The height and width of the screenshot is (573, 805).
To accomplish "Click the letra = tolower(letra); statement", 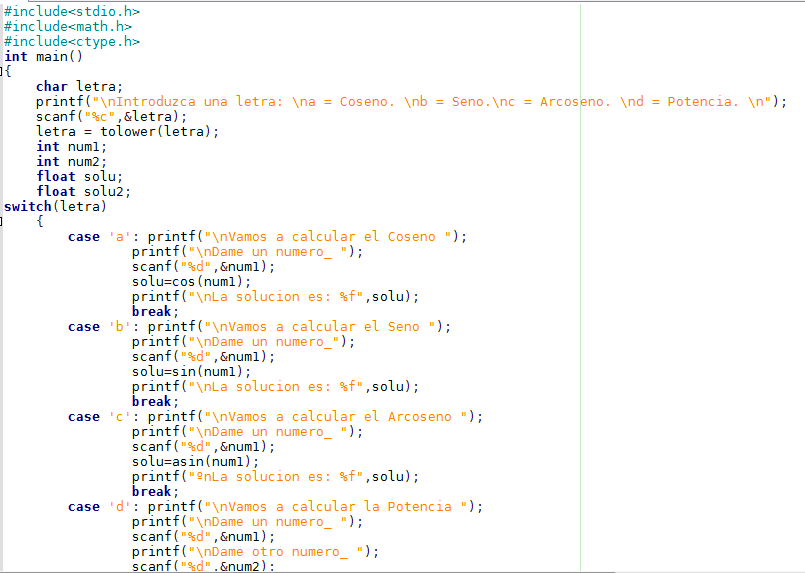I will click(x=127, y=131).
